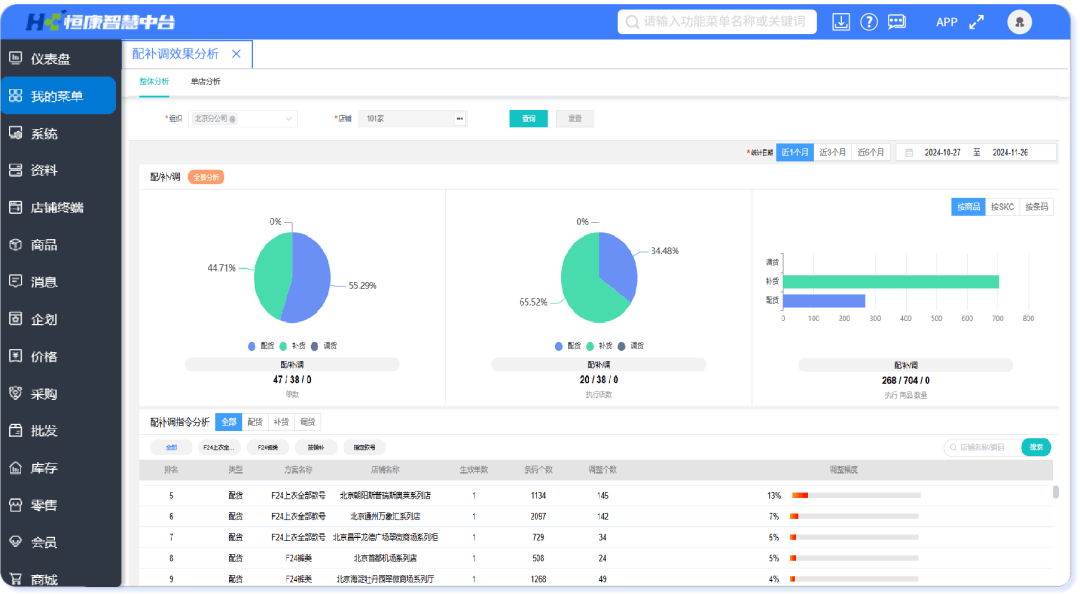Click the download icon in the header
This screenshot has height=596, width=1080.
(x=841, y=22)
